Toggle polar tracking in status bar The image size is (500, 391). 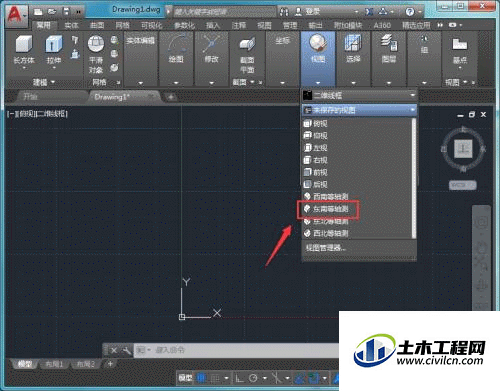pyautogui.click(x=253, y=378)
